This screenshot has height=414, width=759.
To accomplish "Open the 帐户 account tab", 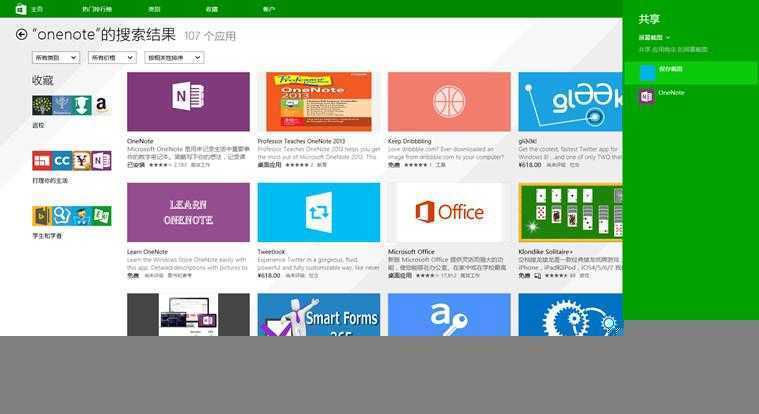I will coord(269,9).
